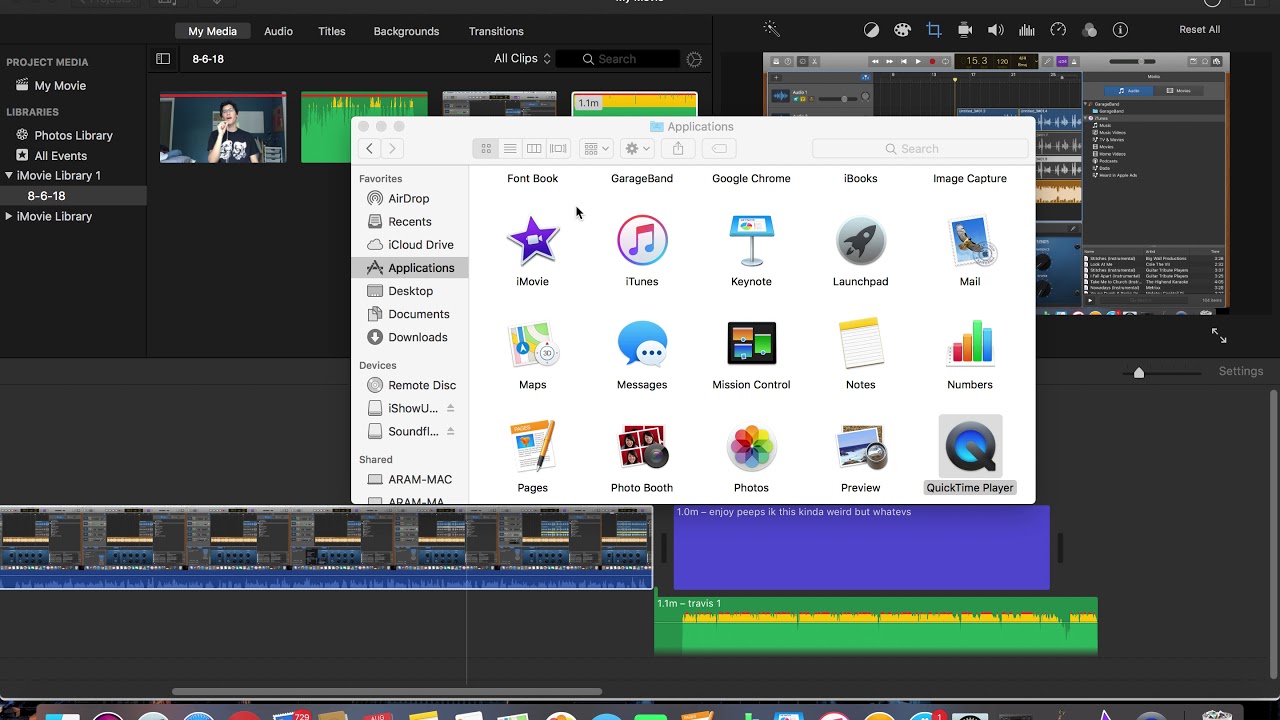Switch to My Media tab
The height and width of the screenshot is (720, 1280).
point(213,31)
